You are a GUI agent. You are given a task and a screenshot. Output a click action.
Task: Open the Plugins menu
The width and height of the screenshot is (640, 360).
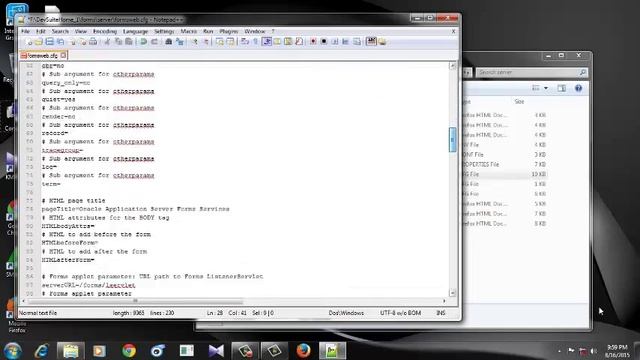tap(229, 31)
